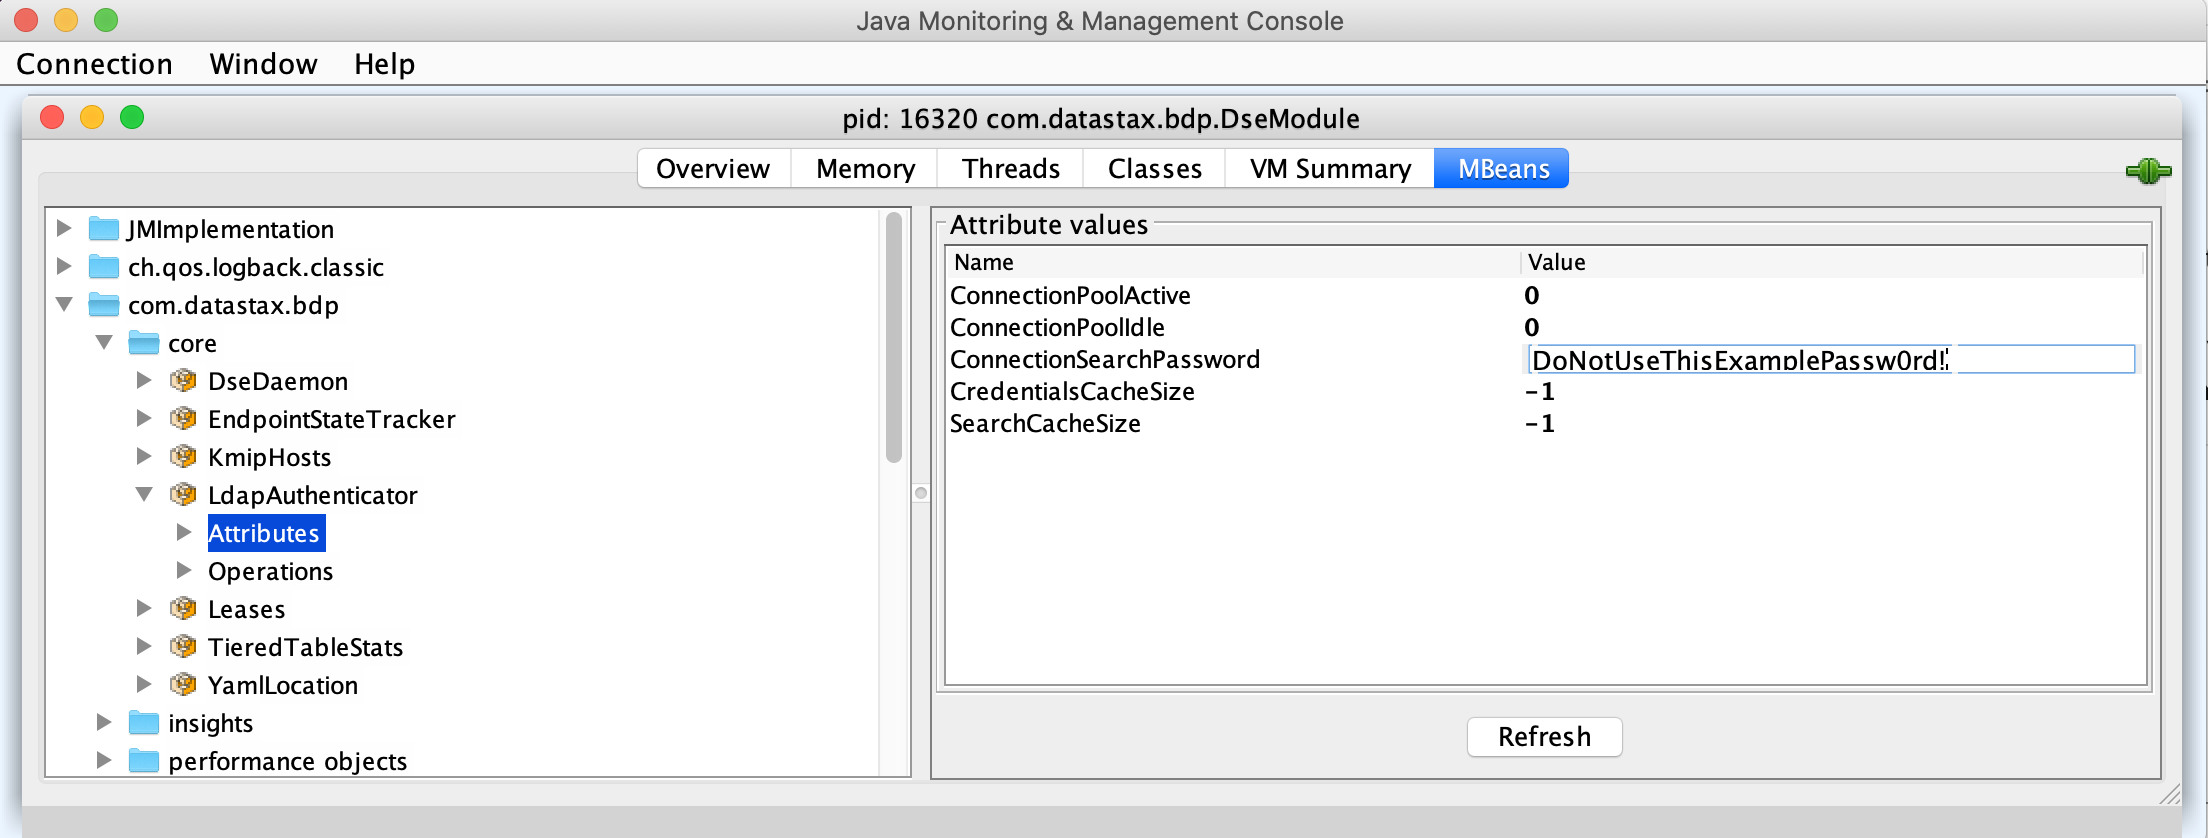Click the KmipHosts MBean icon
Image resolution: width=2208 pixels, height=838 pixels.
pyautogui.click(x=183, y=457)
